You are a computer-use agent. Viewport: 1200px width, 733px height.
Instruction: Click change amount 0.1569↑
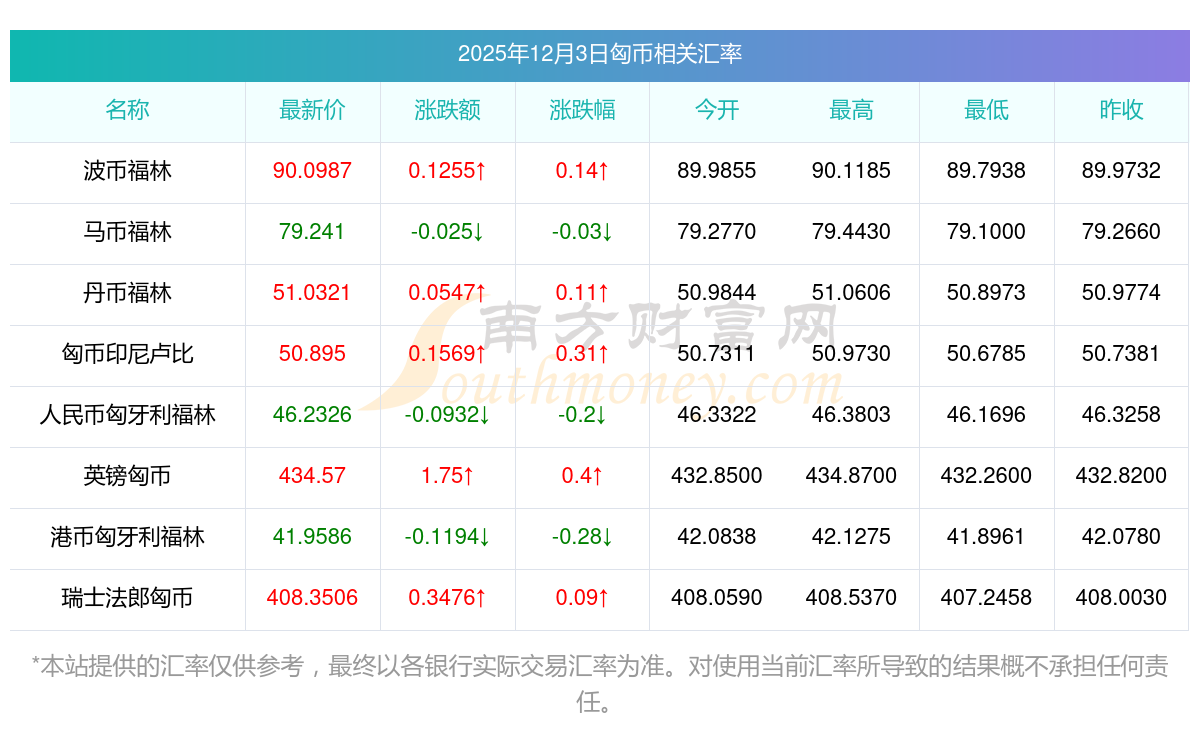pyautogui.click(x=448, y=354)
